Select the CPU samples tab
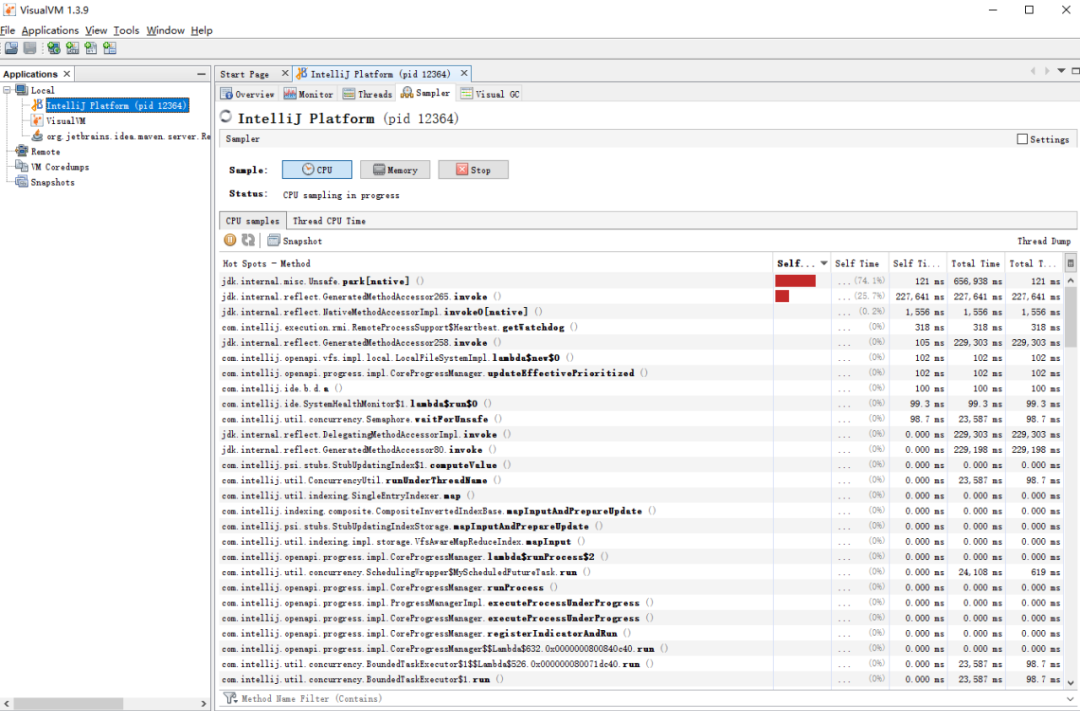The width and height of the screenshot is (1080, 711). coord(253,220)
